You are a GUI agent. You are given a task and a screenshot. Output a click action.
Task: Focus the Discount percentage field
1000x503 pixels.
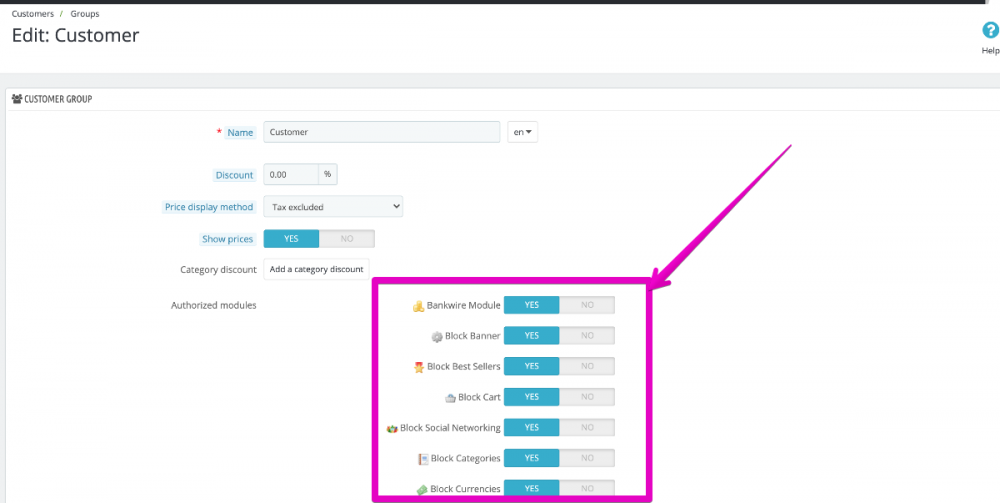(x=291, y=174)
